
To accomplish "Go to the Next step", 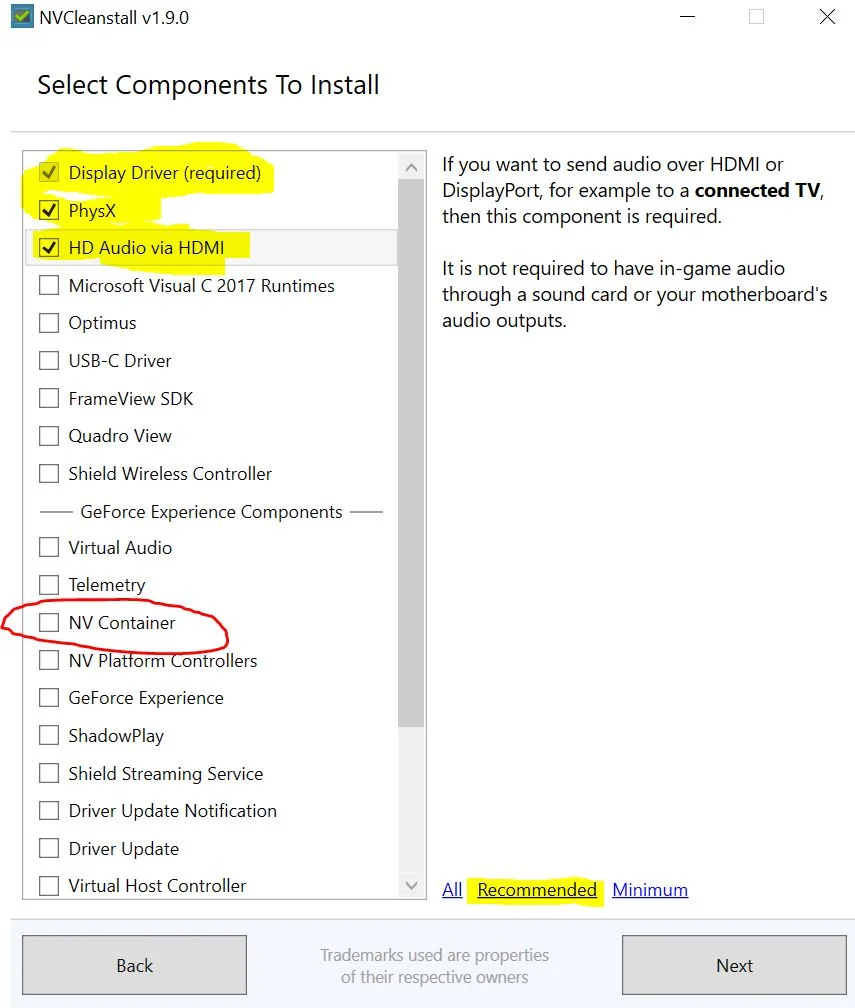I will [734, 965].
